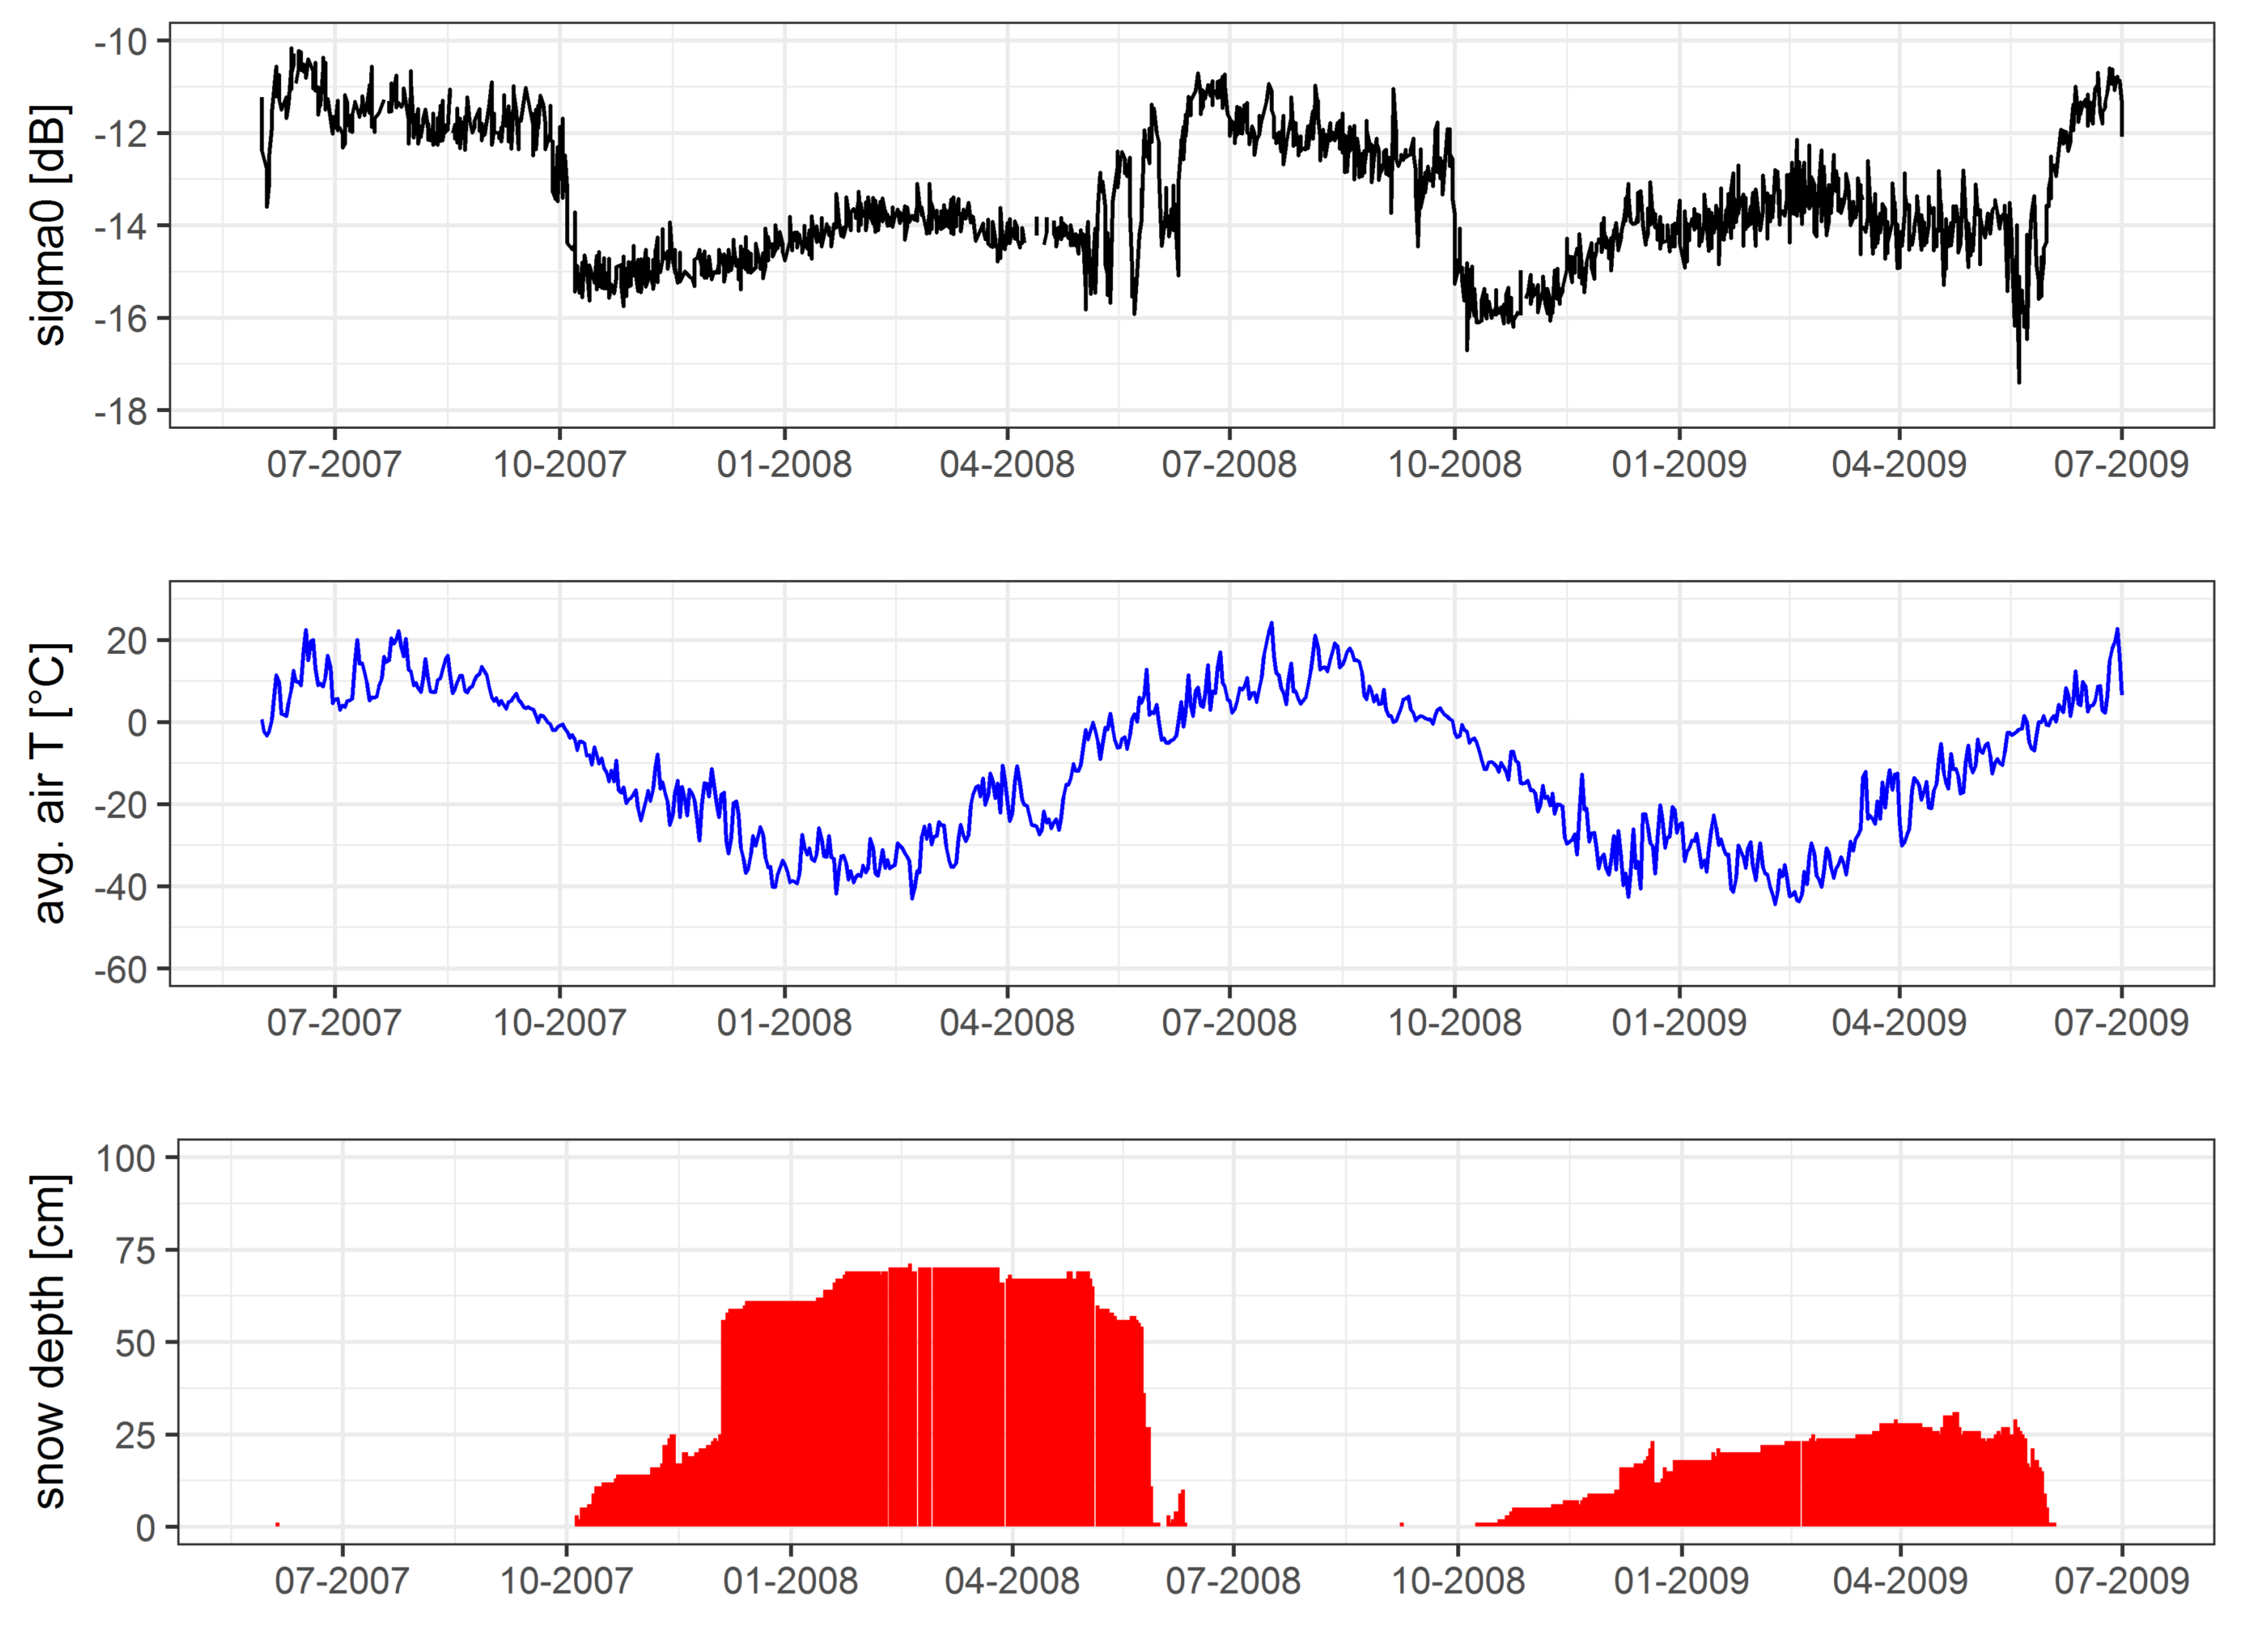This screenshot has width=2268, height=1628.
Task: Click the 20 tick on air temperature axis
Action: pyautogui.click(x=127, y=641)
